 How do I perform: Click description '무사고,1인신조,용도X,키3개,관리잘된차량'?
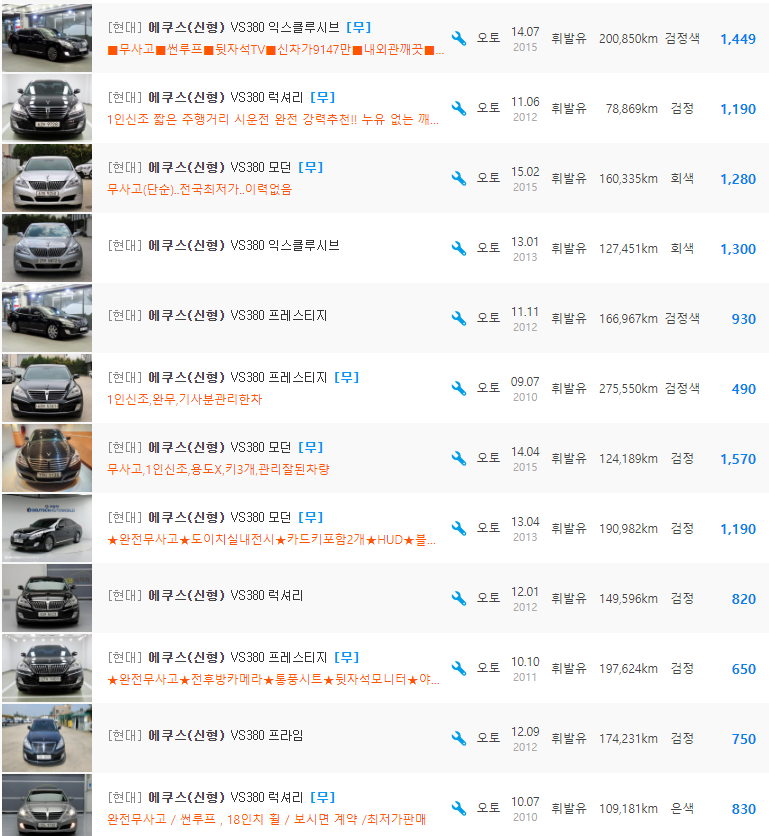pos(218,469)
